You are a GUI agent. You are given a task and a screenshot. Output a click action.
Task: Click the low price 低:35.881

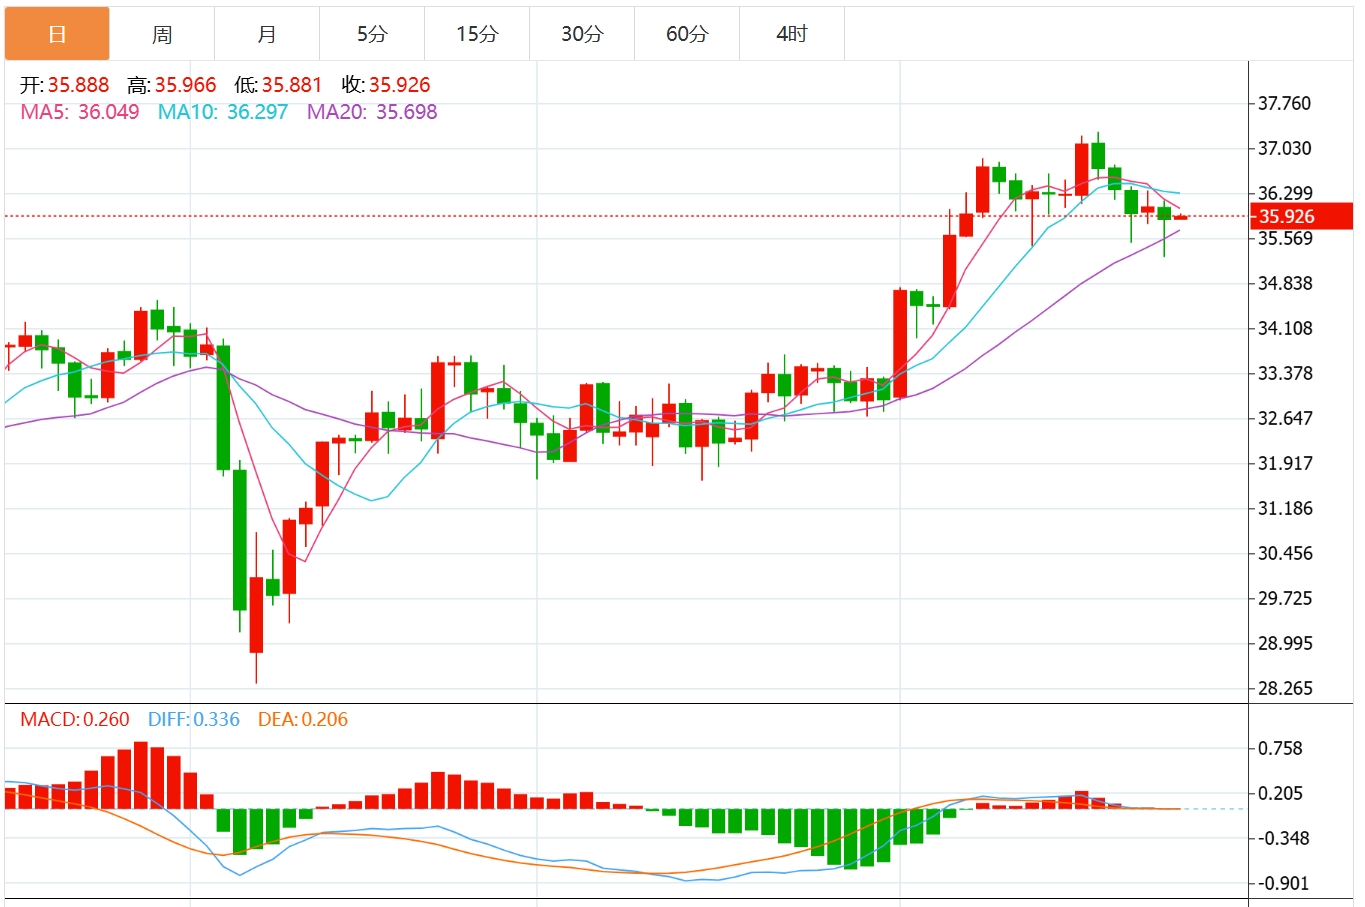pyautogui.click(x=279, y=85)
